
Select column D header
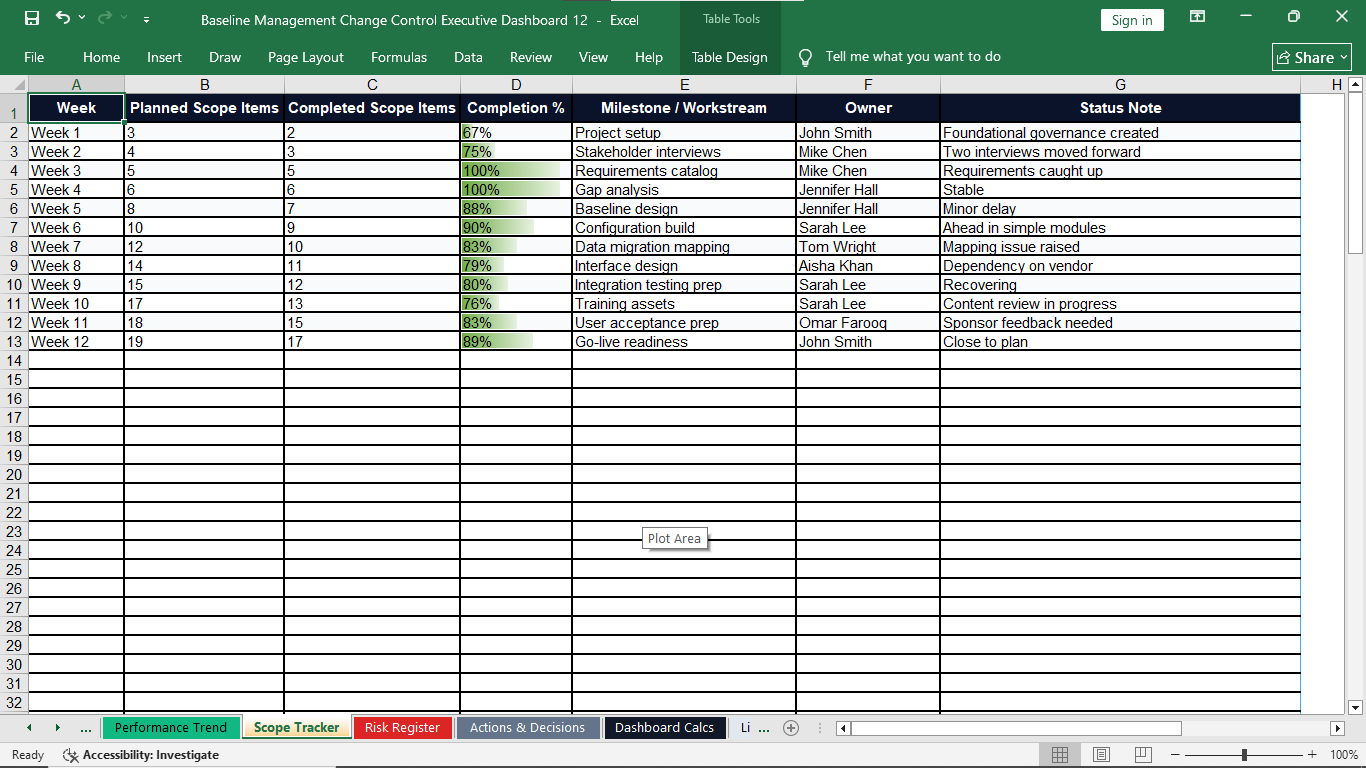pos(516,85)
